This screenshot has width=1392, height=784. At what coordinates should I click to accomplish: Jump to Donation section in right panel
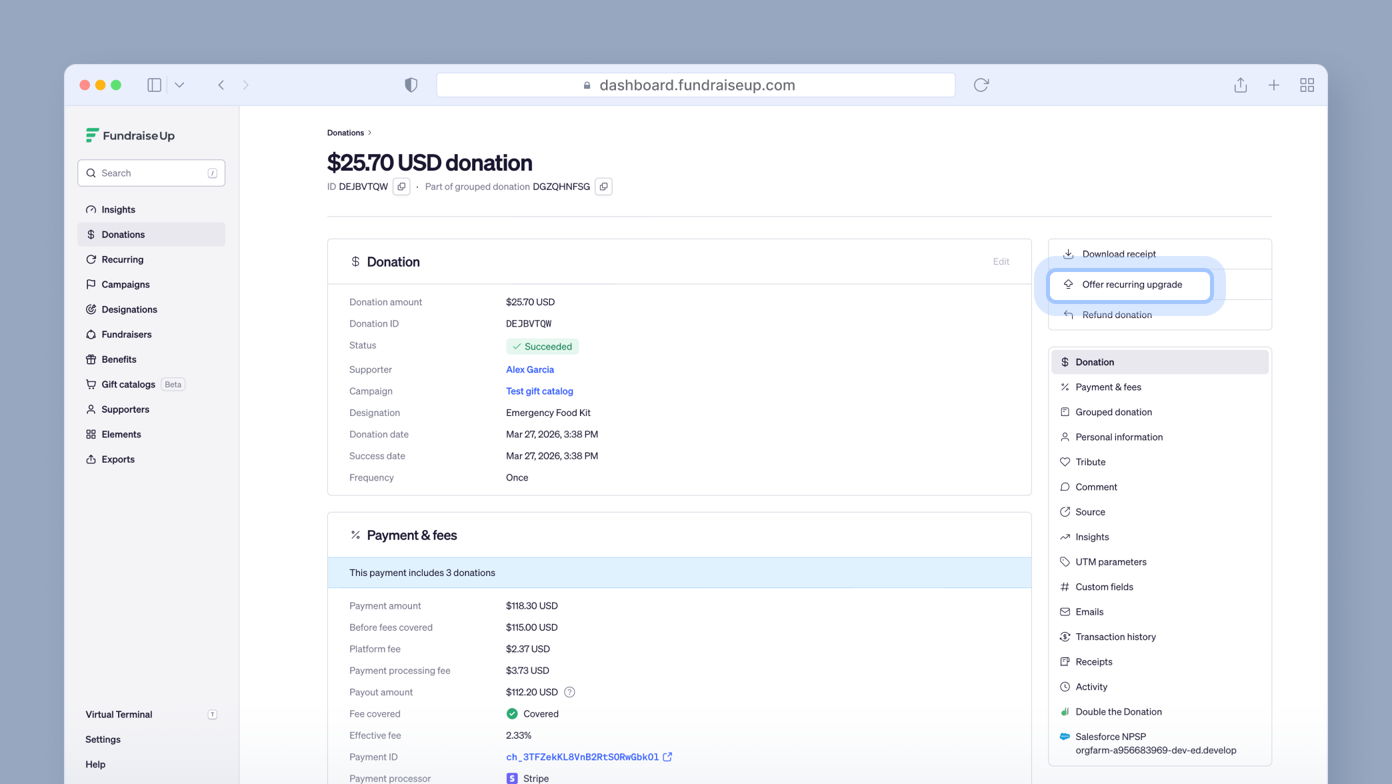pyautogui.click(x=1160, y=362)
